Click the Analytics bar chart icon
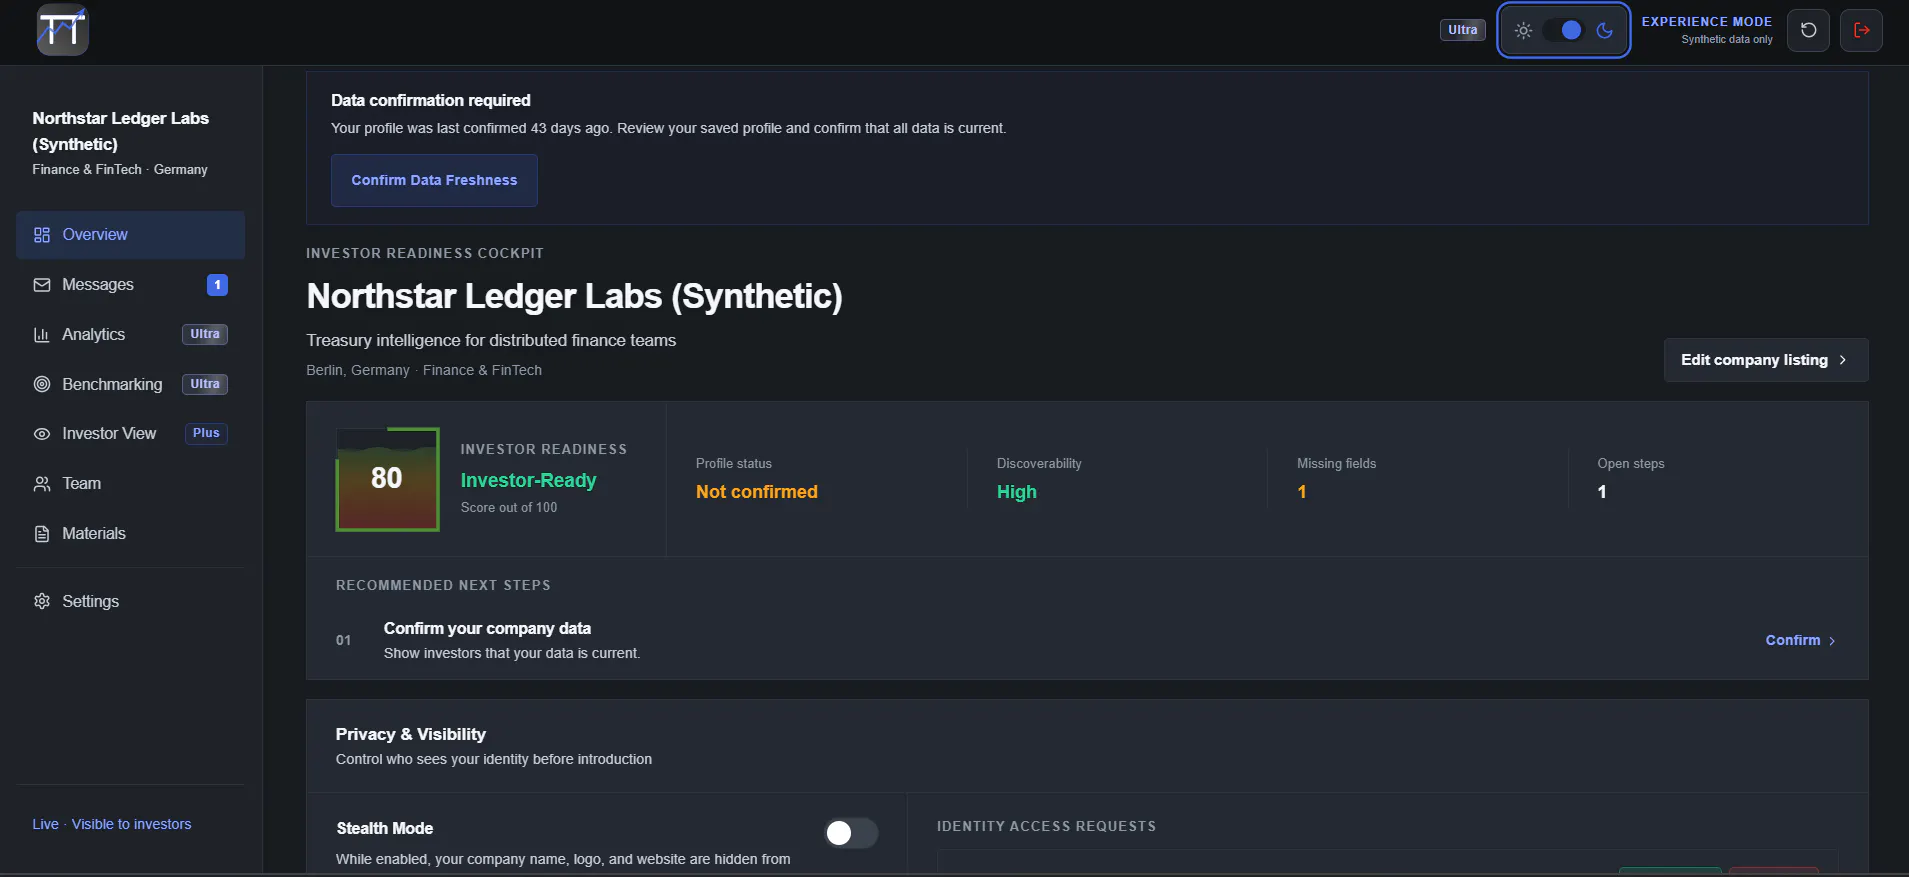Image resolution: width=1909 pixels, height=877 pixels. tap(42, 335)
